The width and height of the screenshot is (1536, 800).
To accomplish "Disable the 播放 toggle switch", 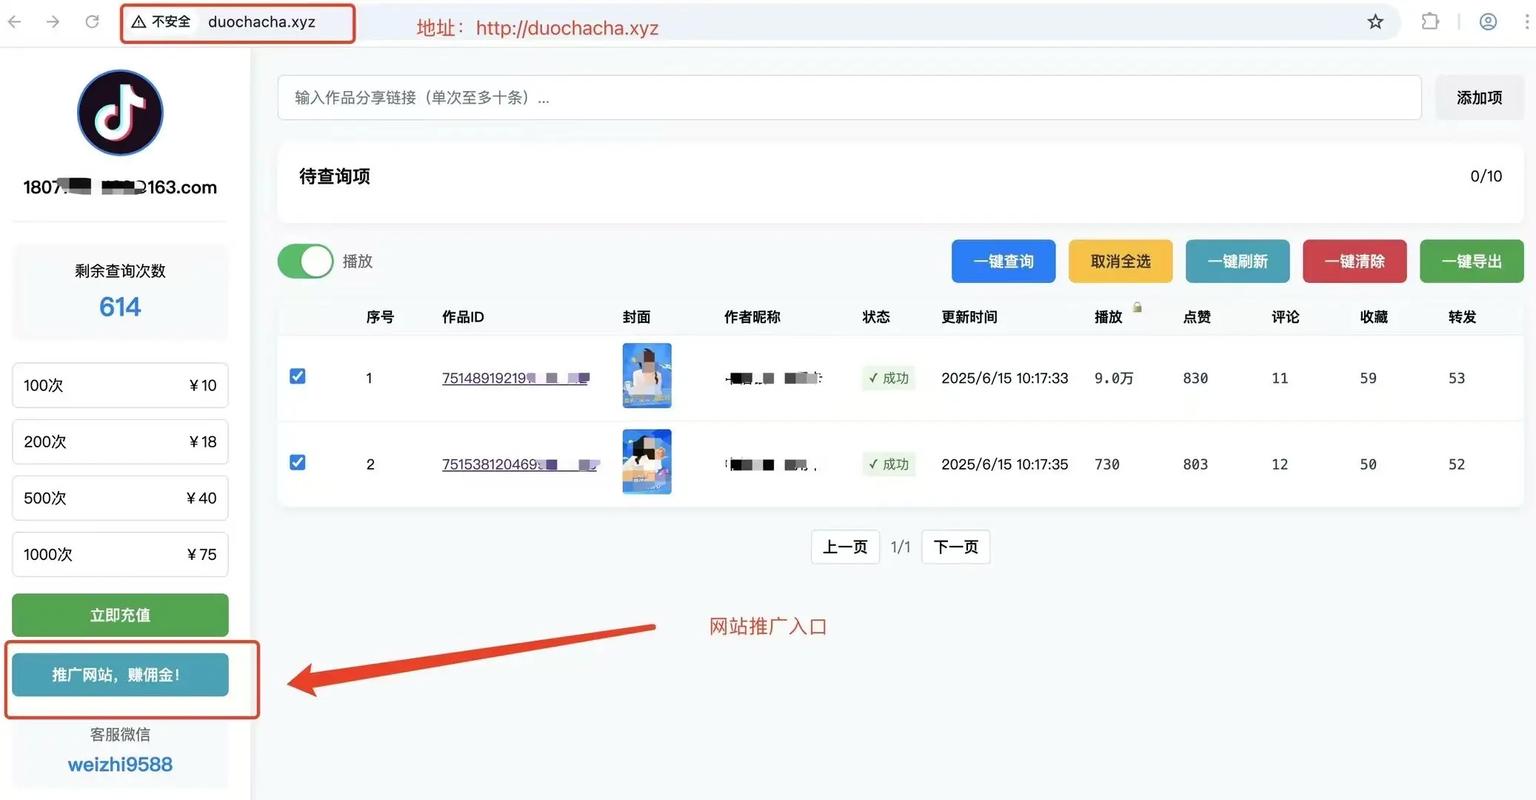I will pyautogui.click(x=305, y=261).
